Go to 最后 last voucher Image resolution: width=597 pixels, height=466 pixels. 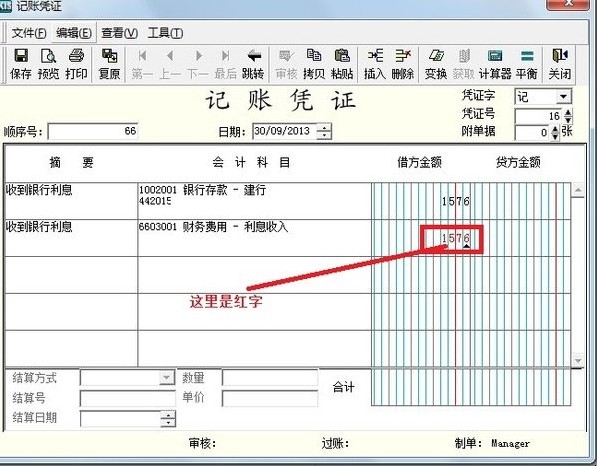(x=225, y=64)
